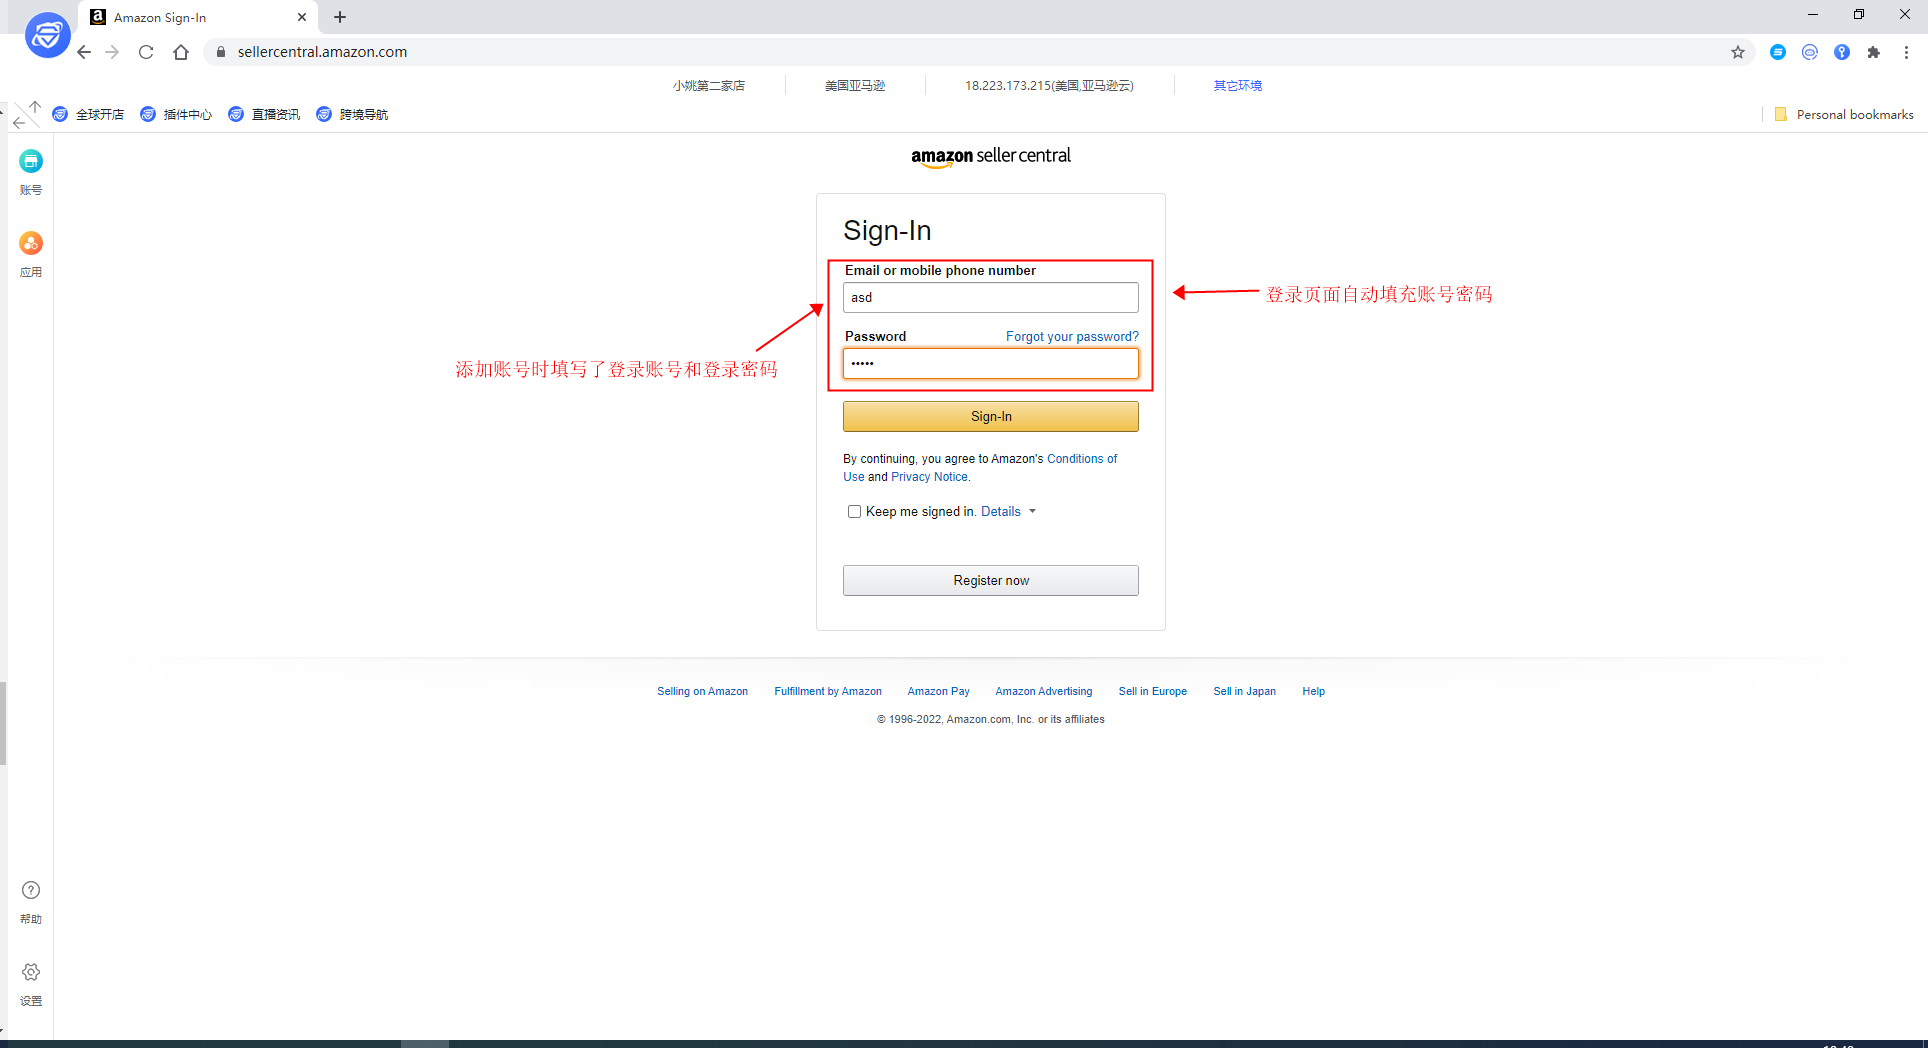Image resolution: width=1928 pixels, height=1048 pixels.
Task: Open the 帮助 (Help) sidebar icon
Action: (31, 891)
